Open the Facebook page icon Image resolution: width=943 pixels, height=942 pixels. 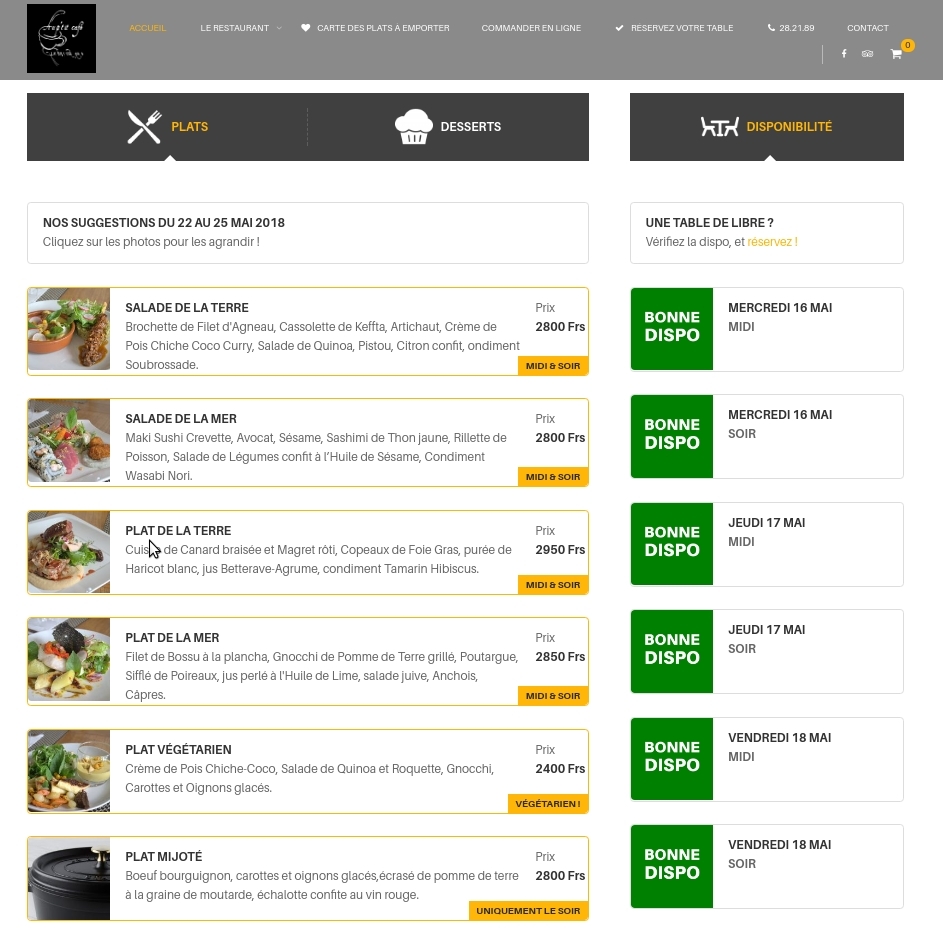pyautogui.click(x=844, y=54)
